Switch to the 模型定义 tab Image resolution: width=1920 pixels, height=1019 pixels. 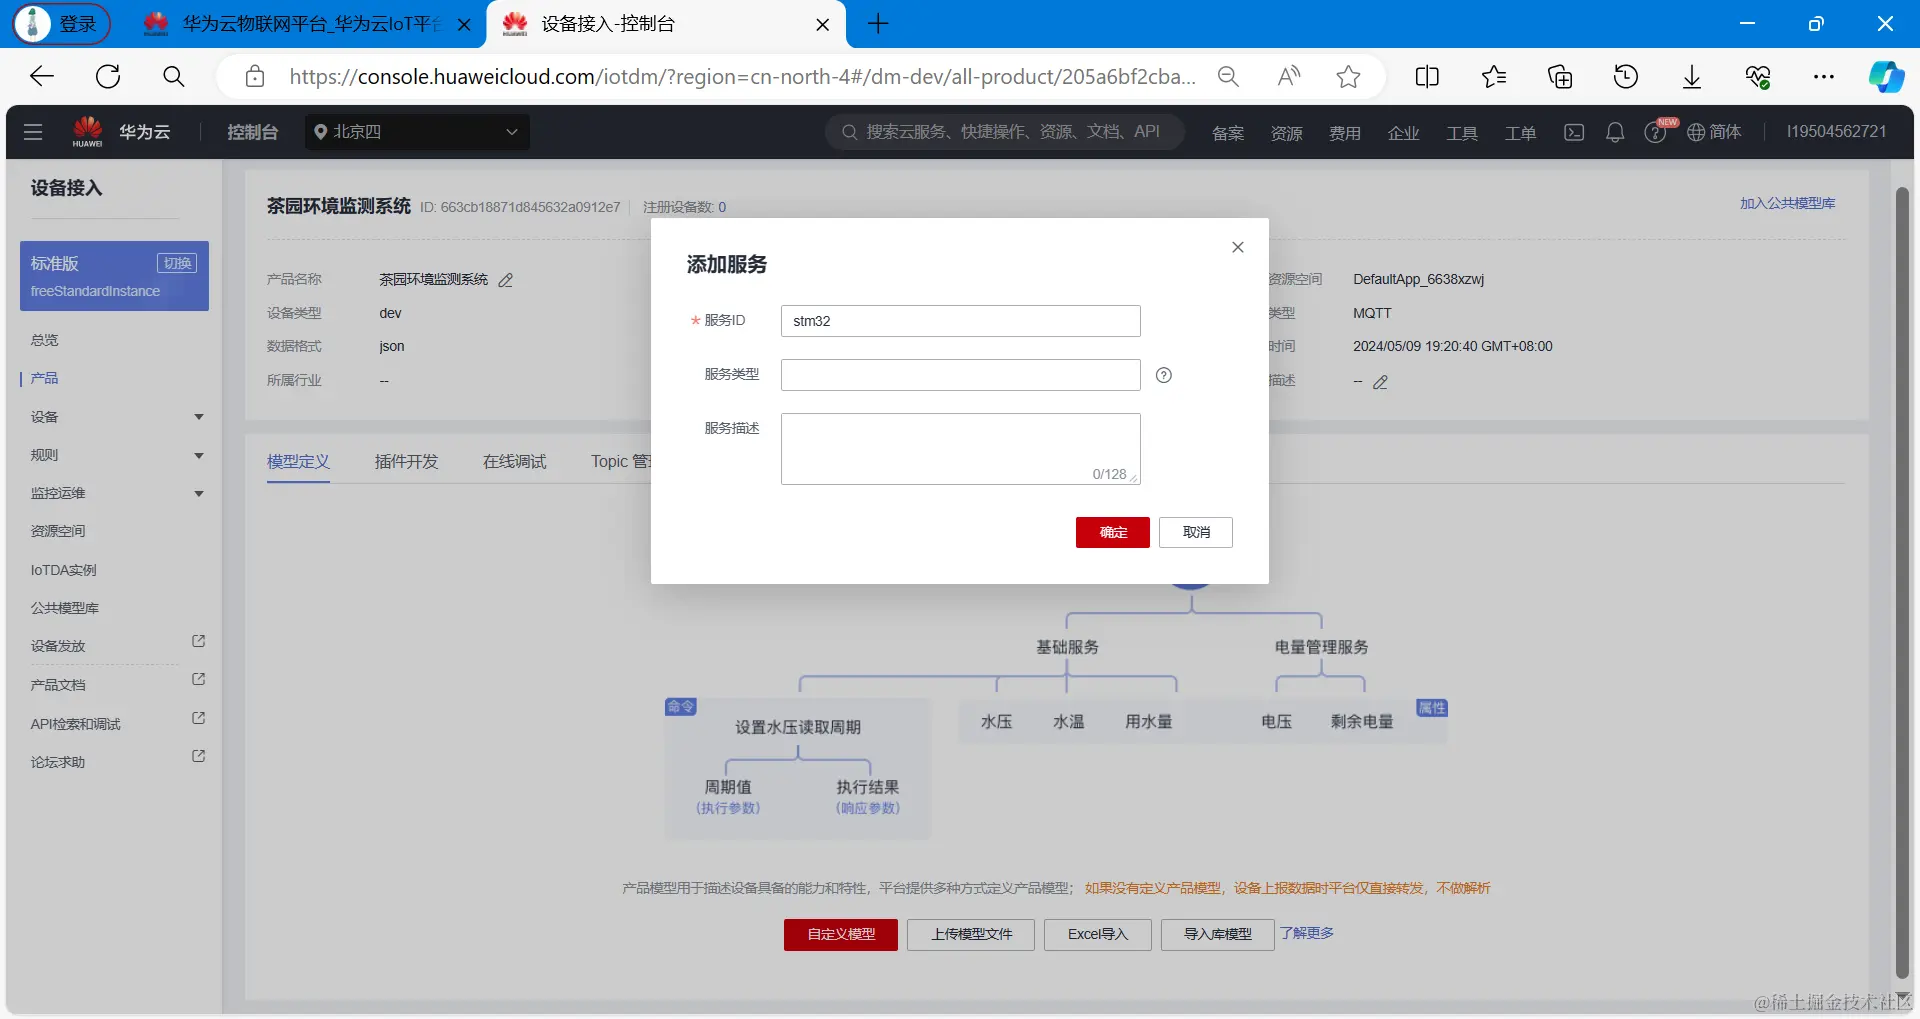click(298, 461)
